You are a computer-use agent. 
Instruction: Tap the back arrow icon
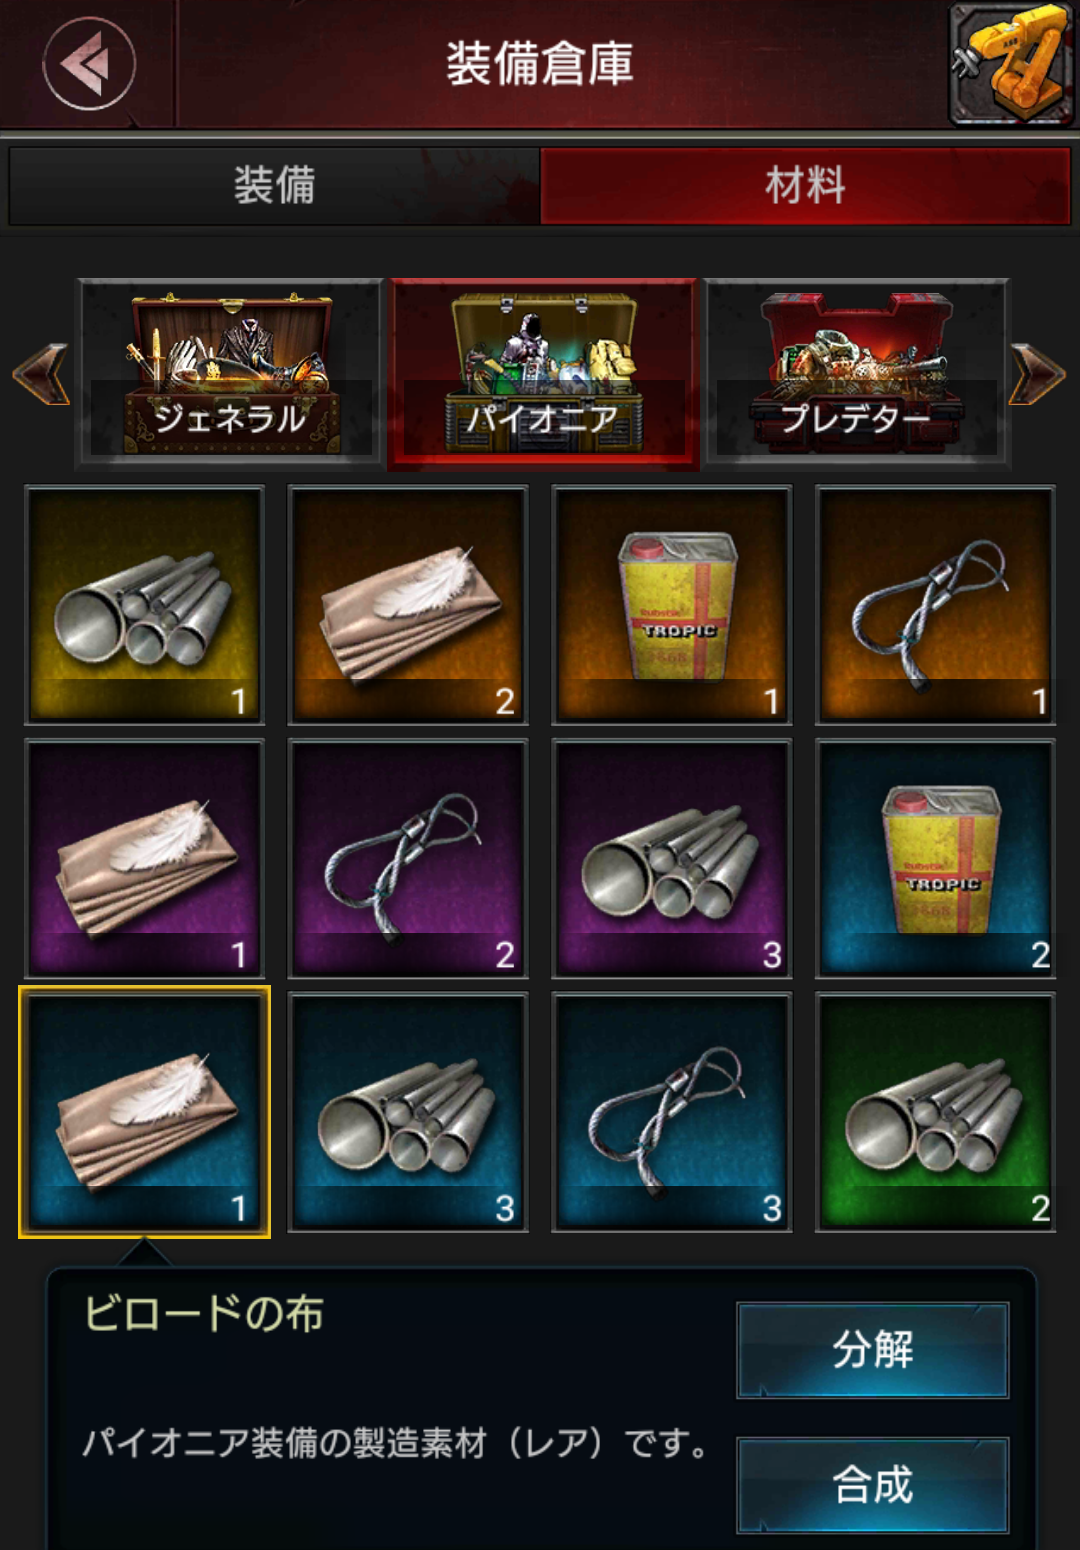89,64
